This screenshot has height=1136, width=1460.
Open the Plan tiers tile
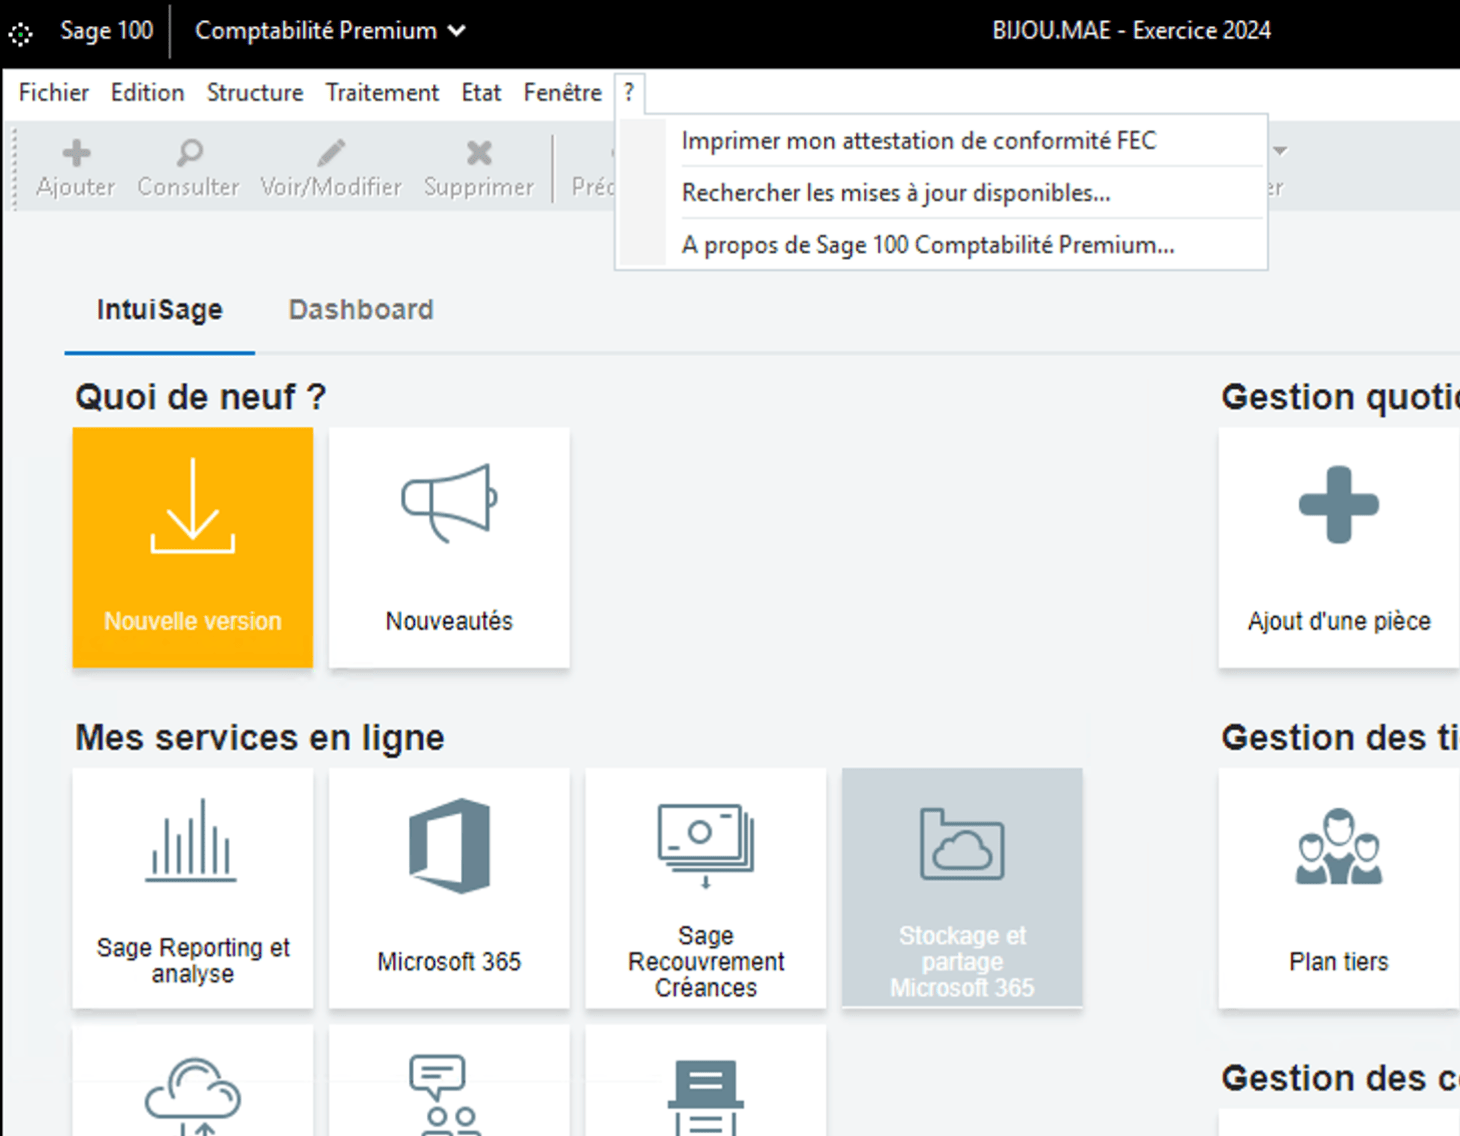click(x=1339, y=888)
